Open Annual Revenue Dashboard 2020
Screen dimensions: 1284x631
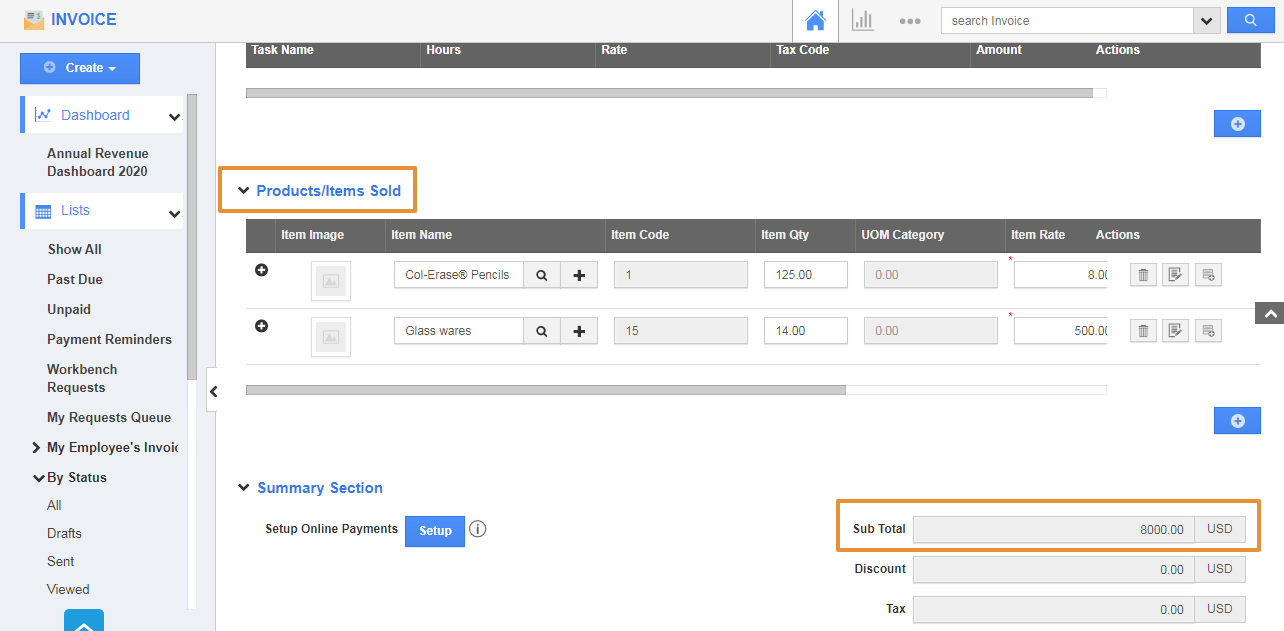97,162
